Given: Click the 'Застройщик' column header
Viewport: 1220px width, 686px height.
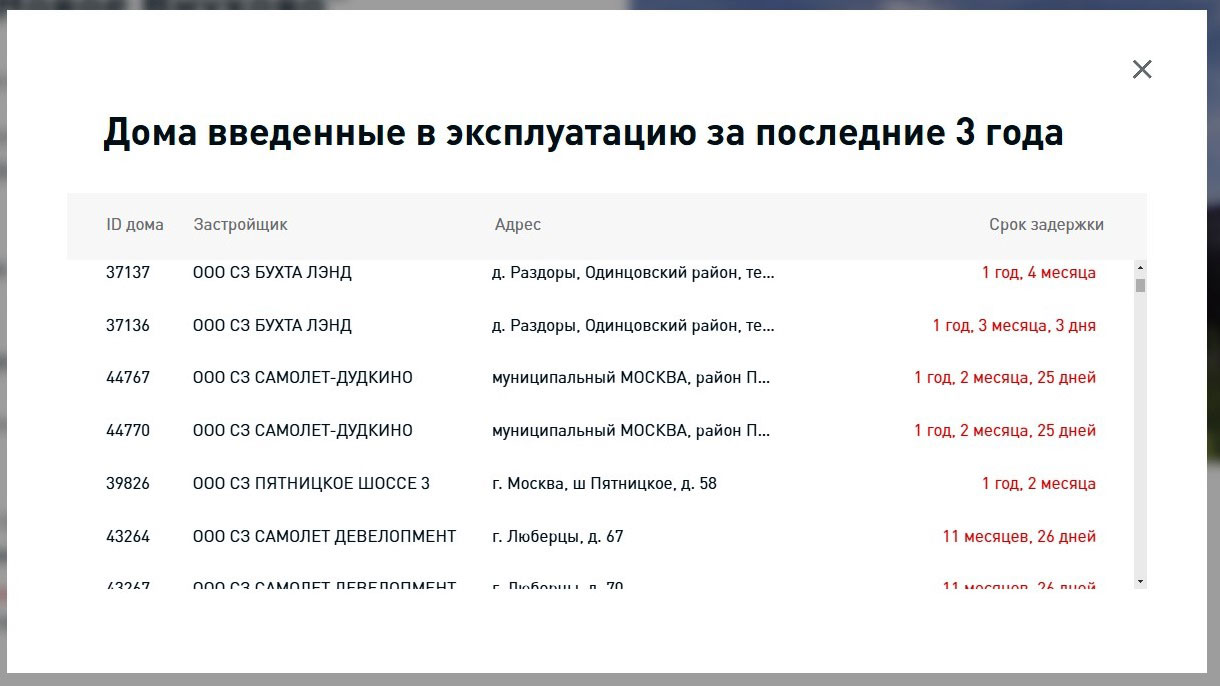Looking at the screenshot, I should [240, 225].
